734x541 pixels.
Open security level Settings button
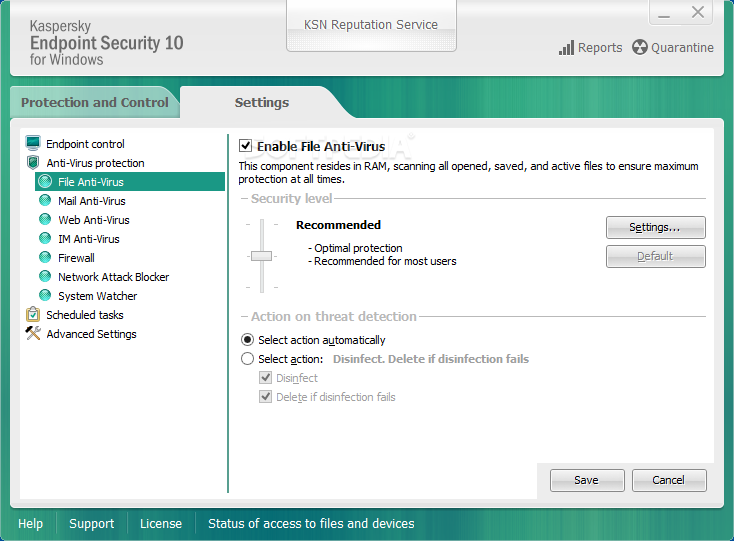655,227
